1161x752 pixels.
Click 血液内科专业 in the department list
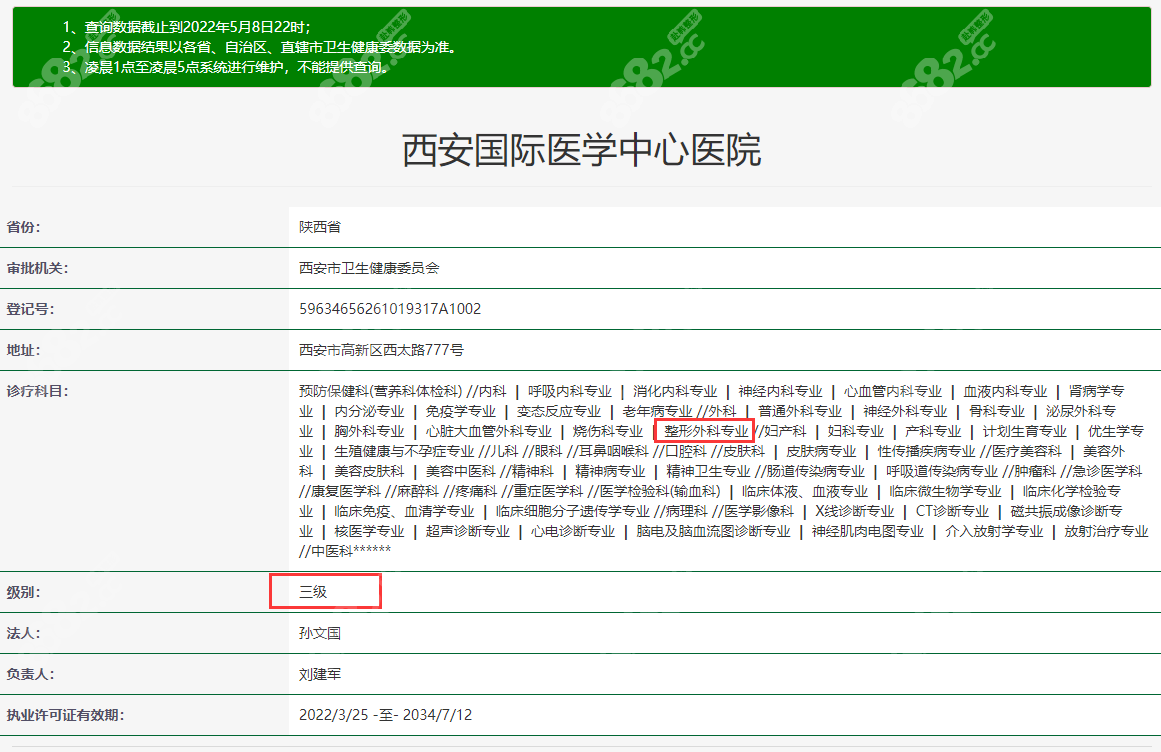point(1005,392)
